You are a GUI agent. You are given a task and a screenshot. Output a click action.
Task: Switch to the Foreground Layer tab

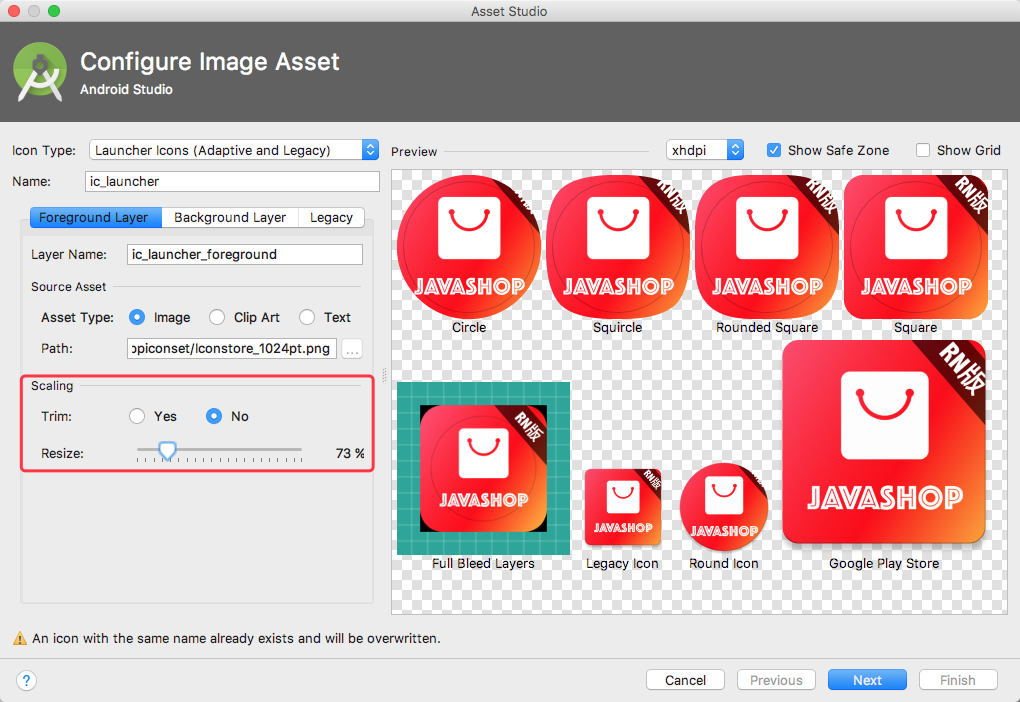coord(96,217)
